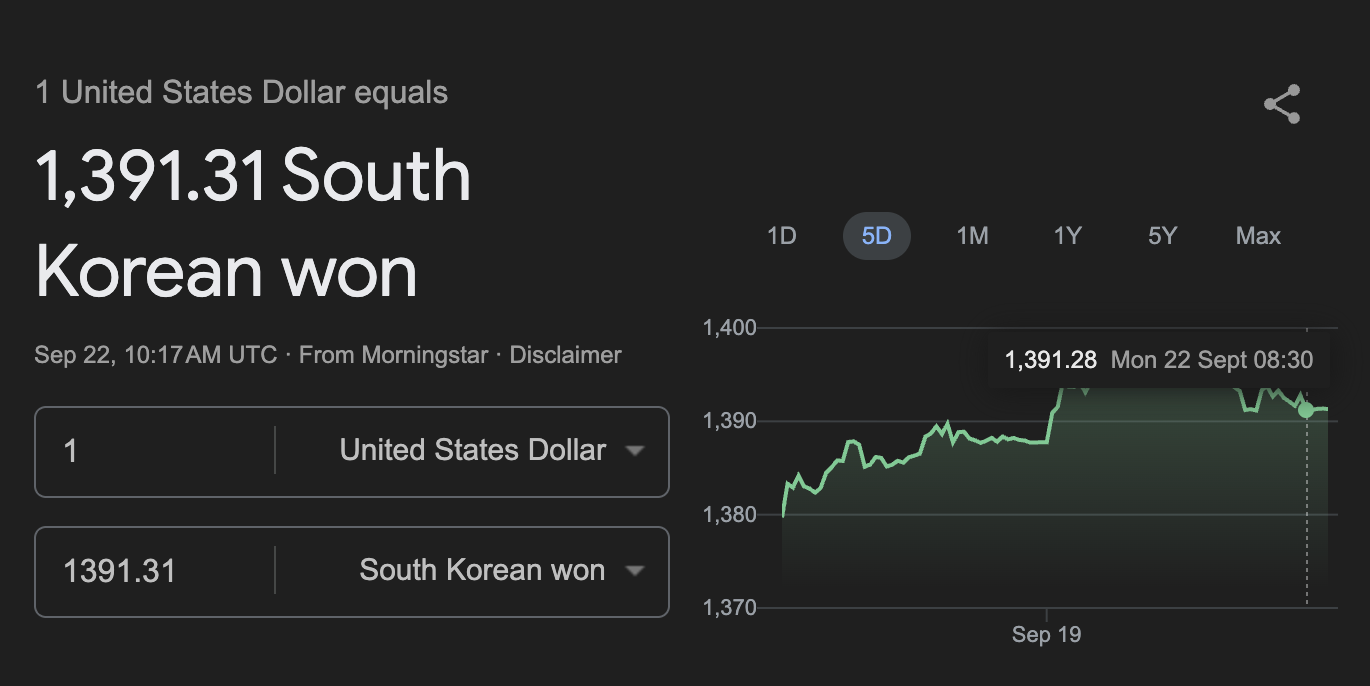
Task: Open the Disclaimer link
Action: (565, 355)
